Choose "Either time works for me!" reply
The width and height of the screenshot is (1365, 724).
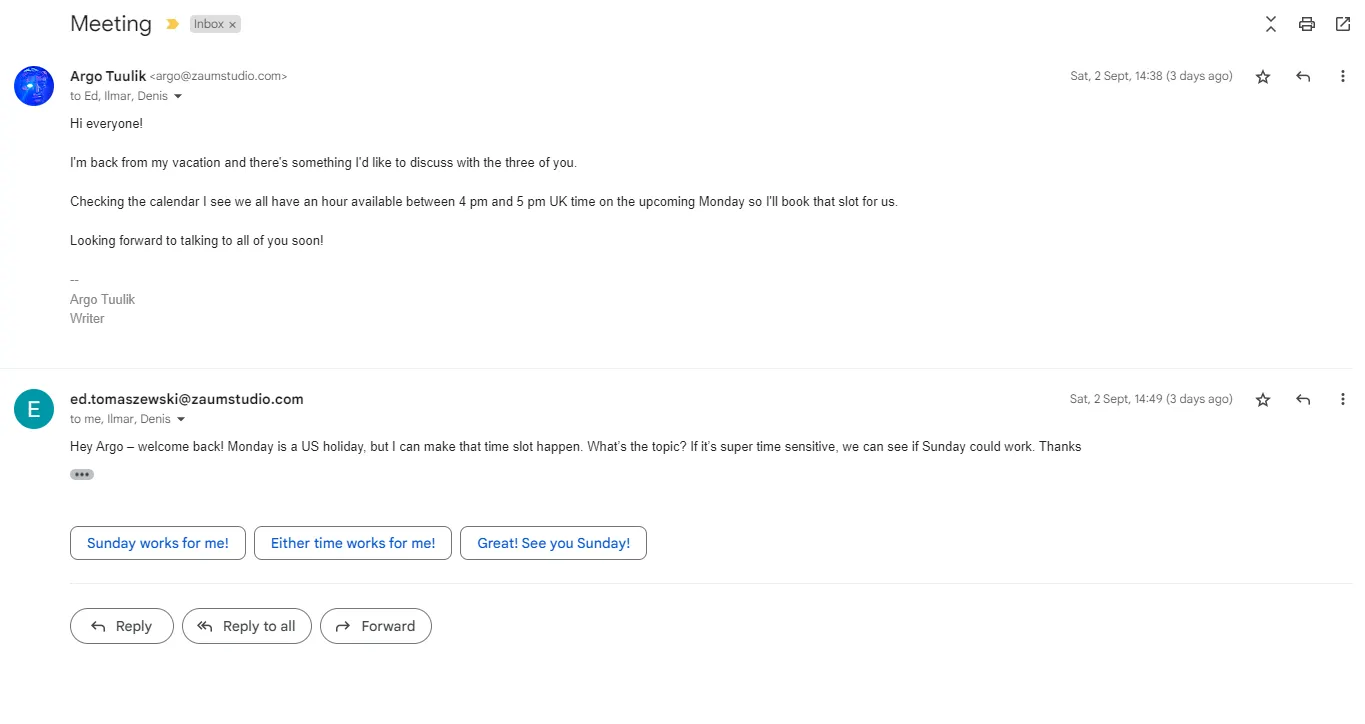point(353,543)
